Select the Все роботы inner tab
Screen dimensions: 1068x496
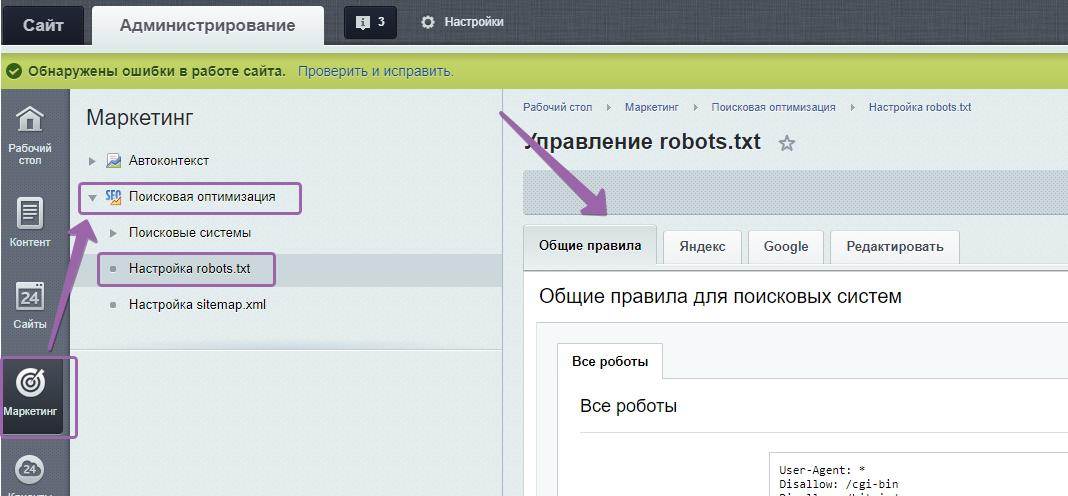pyautogui.click(x=610, y=361)
